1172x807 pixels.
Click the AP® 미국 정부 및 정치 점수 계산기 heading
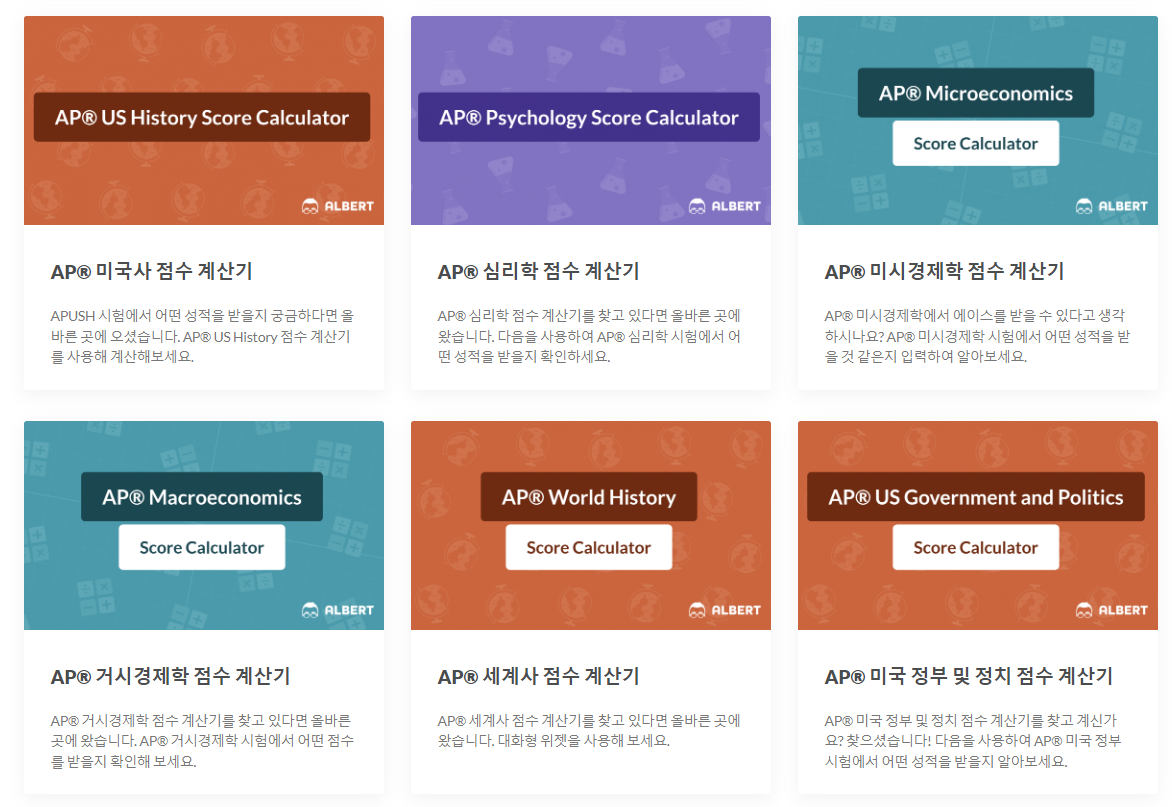(x=969, y=676)
